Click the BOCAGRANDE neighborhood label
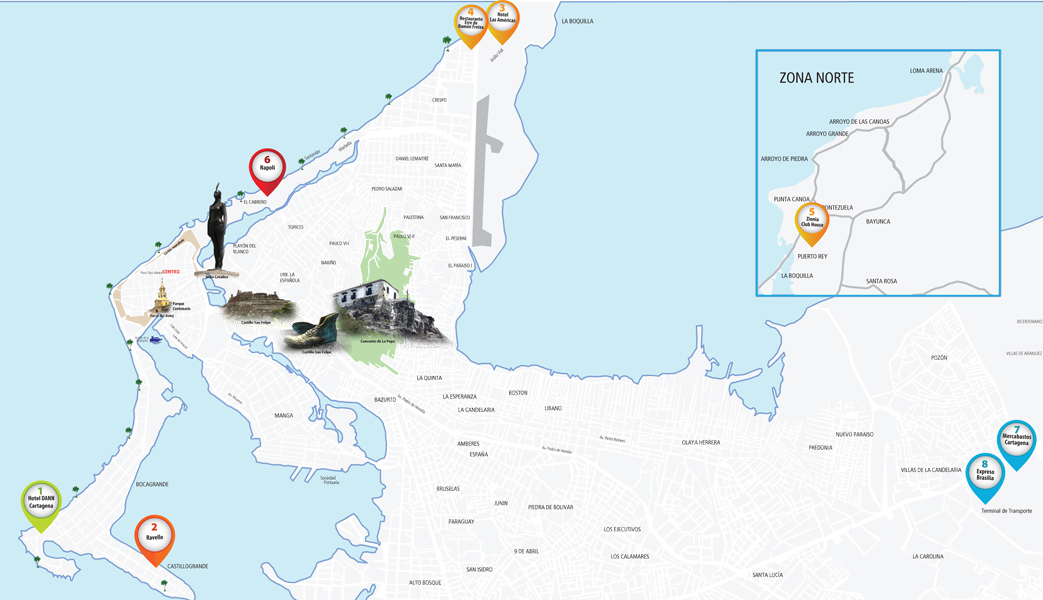 [x=152, y=484]
